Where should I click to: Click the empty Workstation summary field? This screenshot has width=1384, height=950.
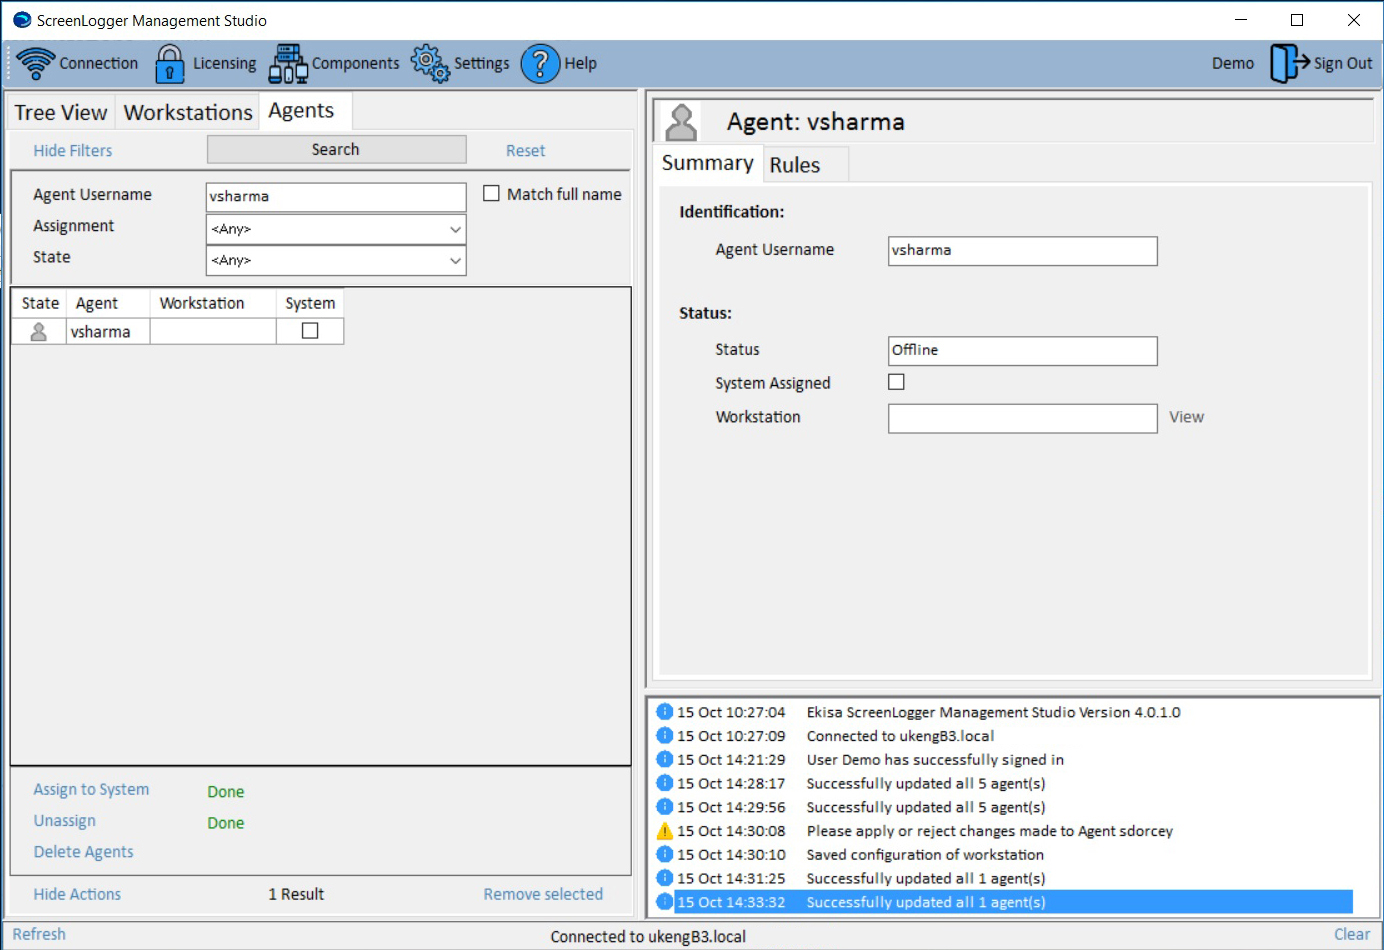pos(1022,418)
